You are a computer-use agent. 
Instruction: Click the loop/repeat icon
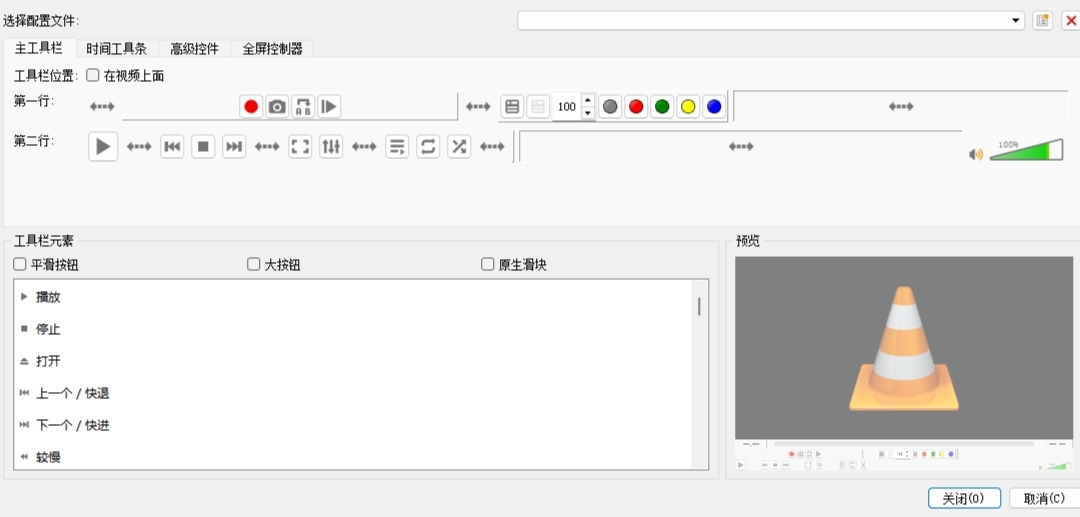point(428,147)
